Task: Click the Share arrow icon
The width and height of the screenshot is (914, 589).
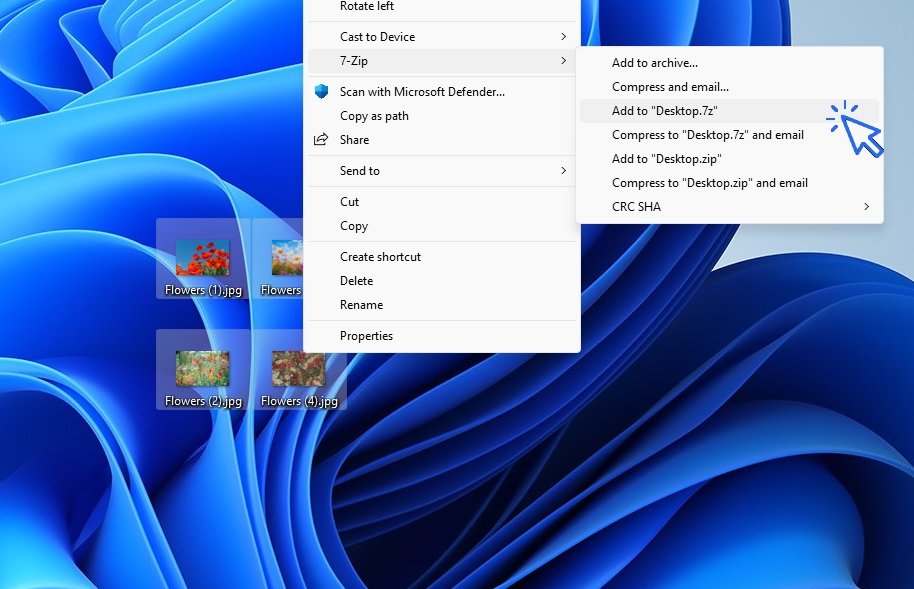Action: point(321,140)
